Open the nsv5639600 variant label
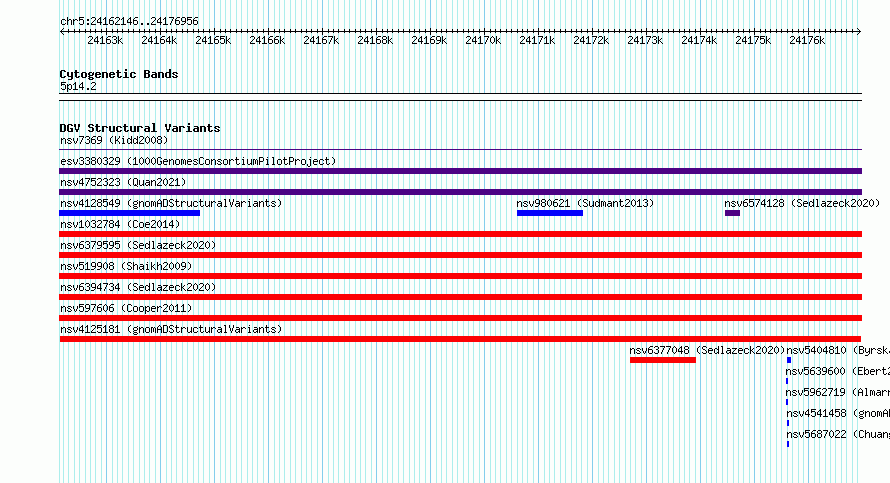Image resolution: width=890 pixels, height=483 pixels. click(838, 371)
